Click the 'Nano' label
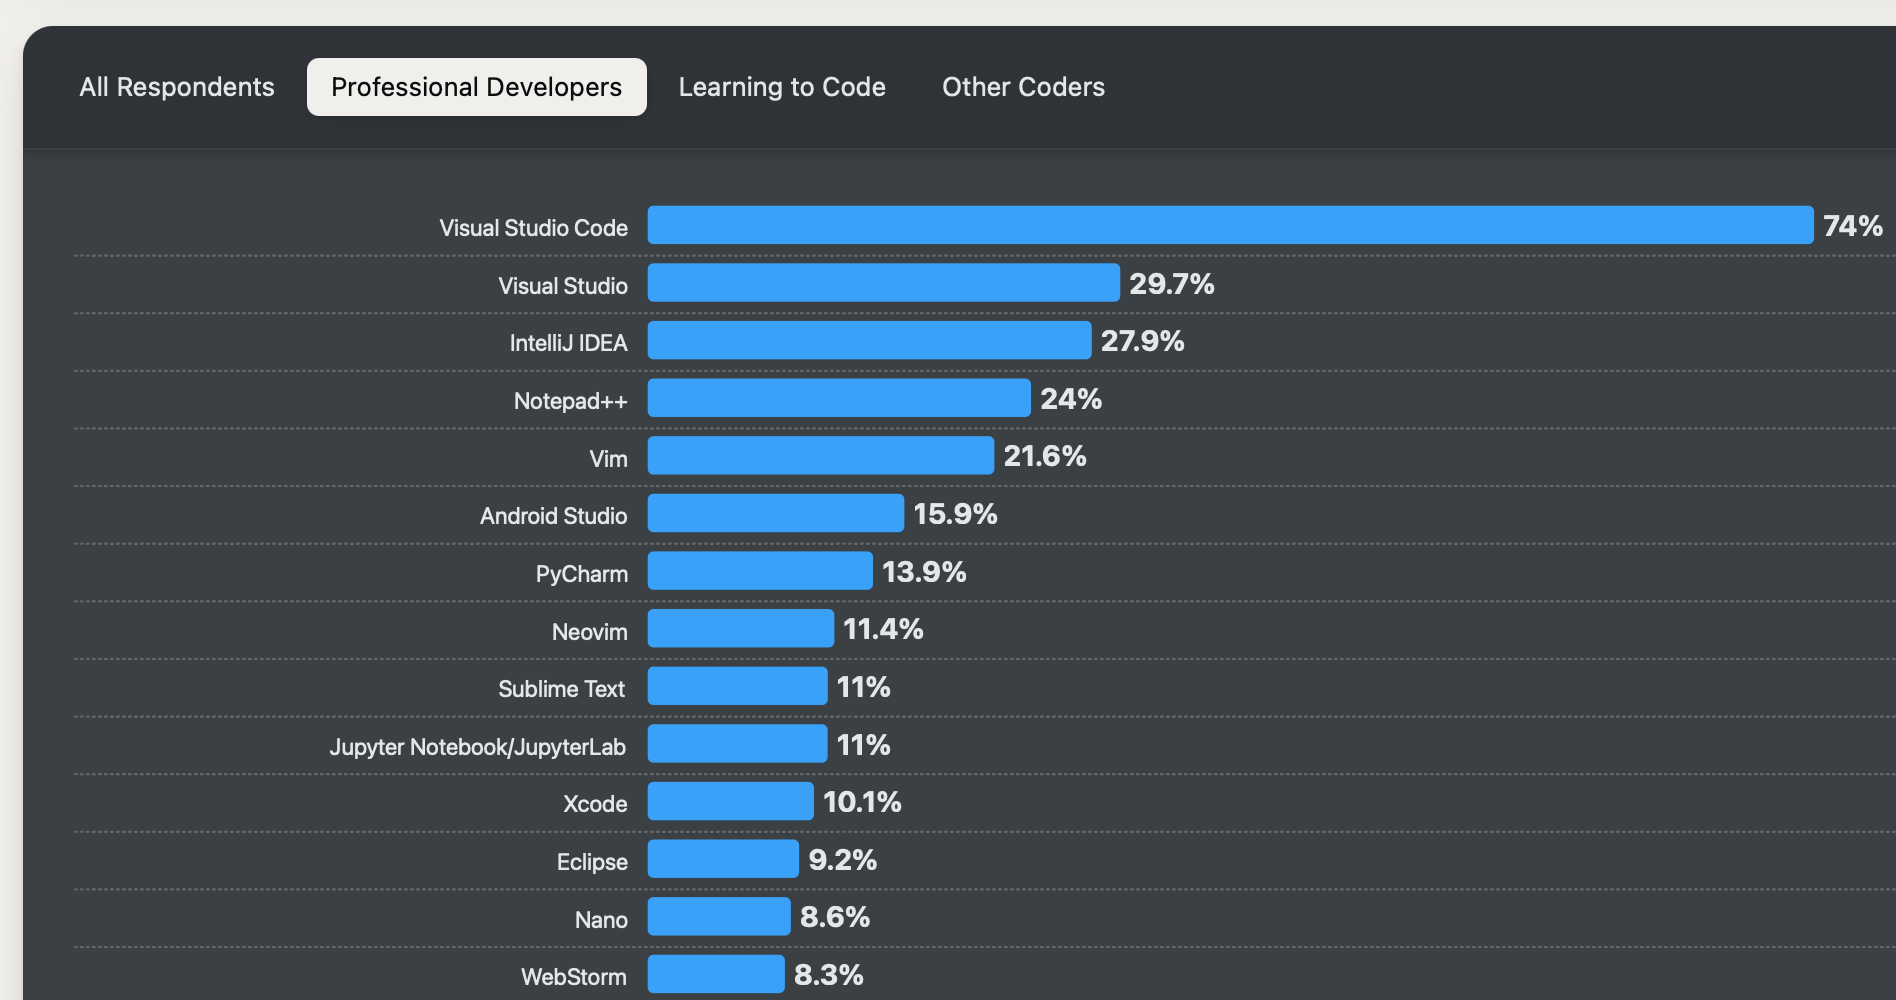The image size is (1896, 1000). click(601, 920)
